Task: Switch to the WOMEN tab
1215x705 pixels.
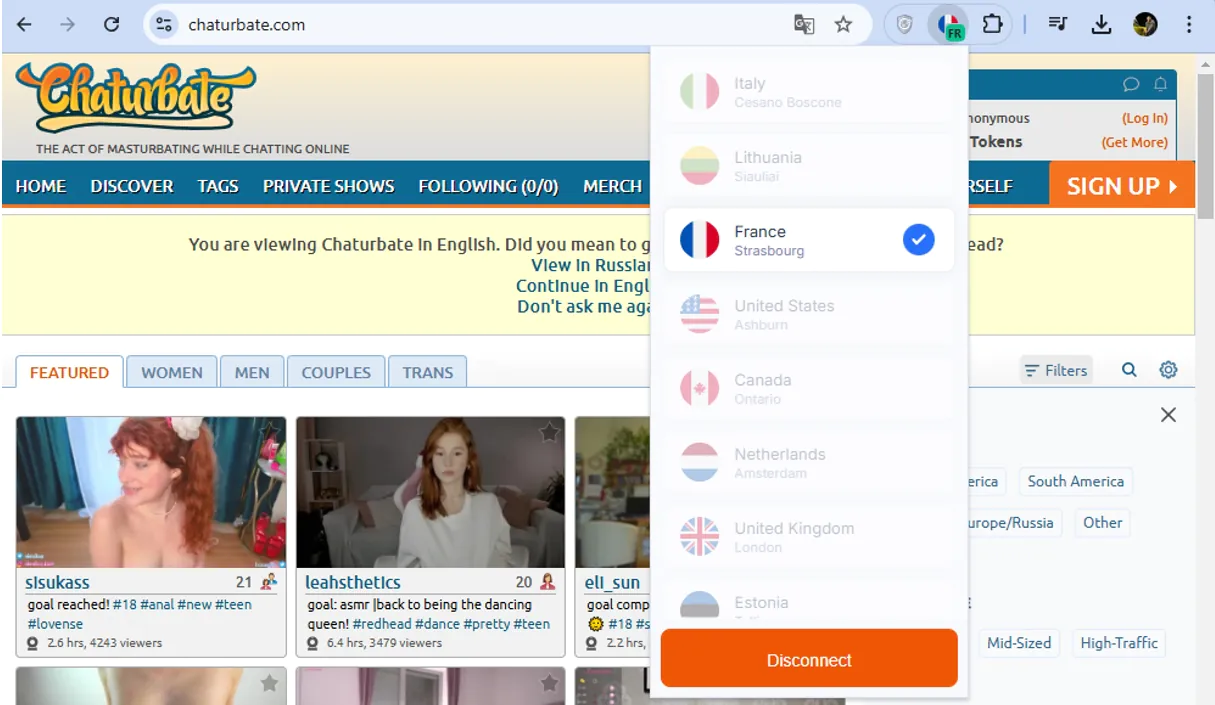Action: (x=172, y=372)
